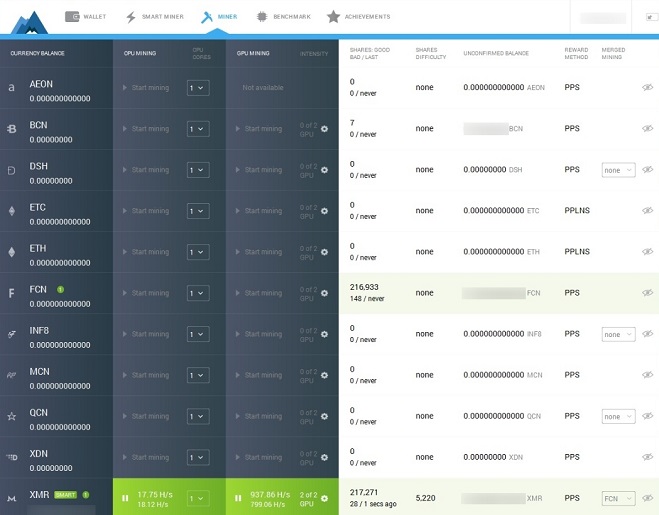Click the green notification badge next to FCN
Image resolution: width=659 pixels, height=515 pixels.
61,290
